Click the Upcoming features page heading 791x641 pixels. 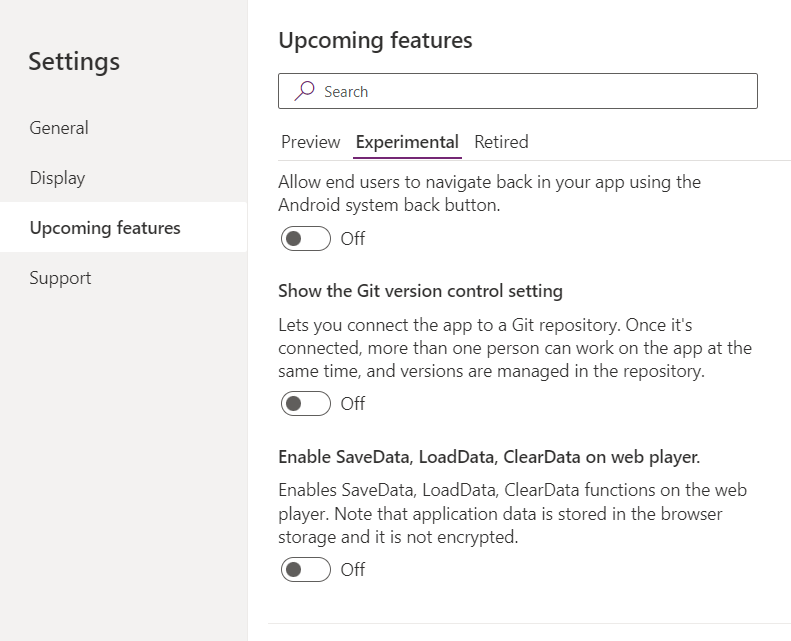(x=375, y=40)
